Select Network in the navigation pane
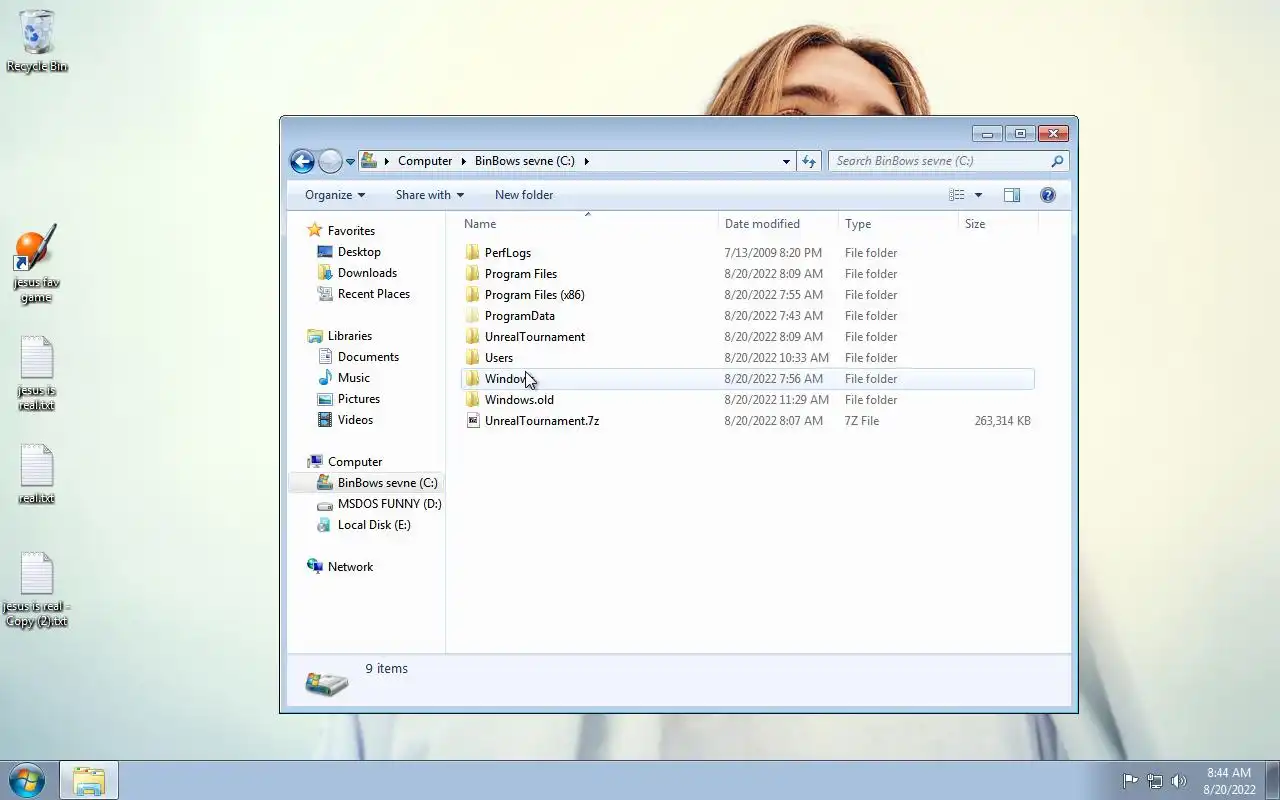 coord(350,567)
